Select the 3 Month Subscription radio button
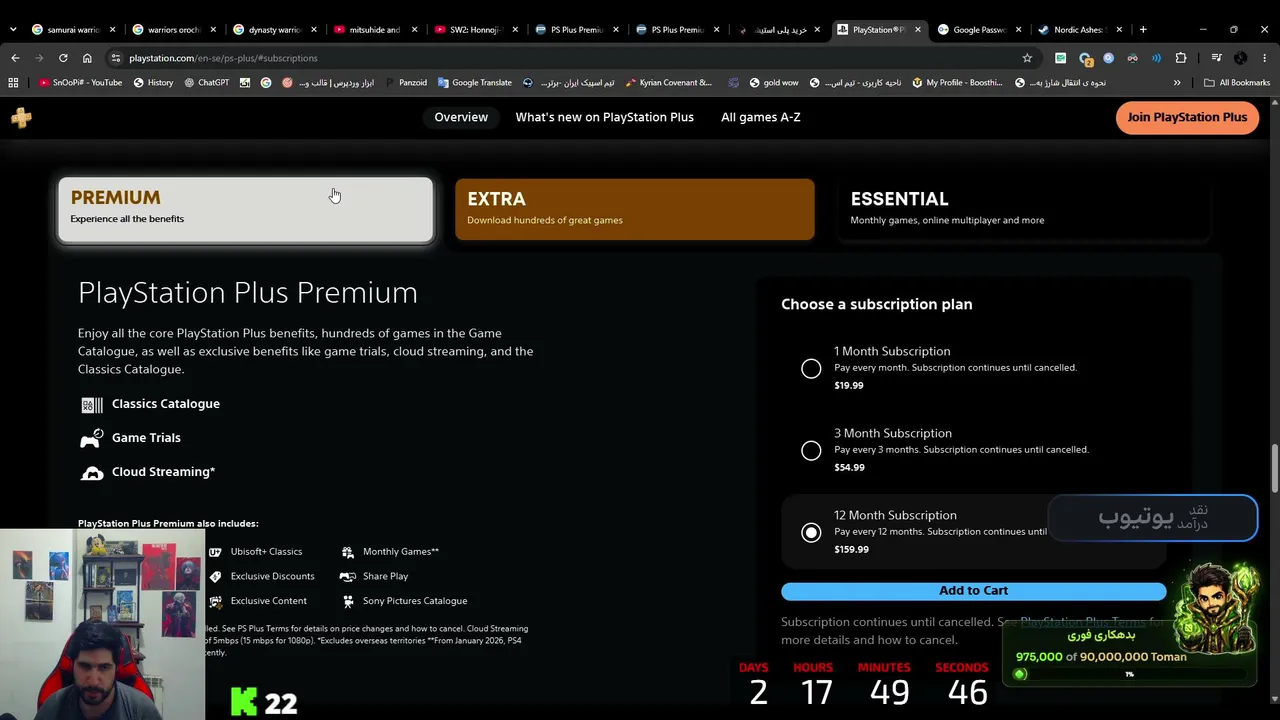Screen dimensions: 1280x720 pos(811,451)
